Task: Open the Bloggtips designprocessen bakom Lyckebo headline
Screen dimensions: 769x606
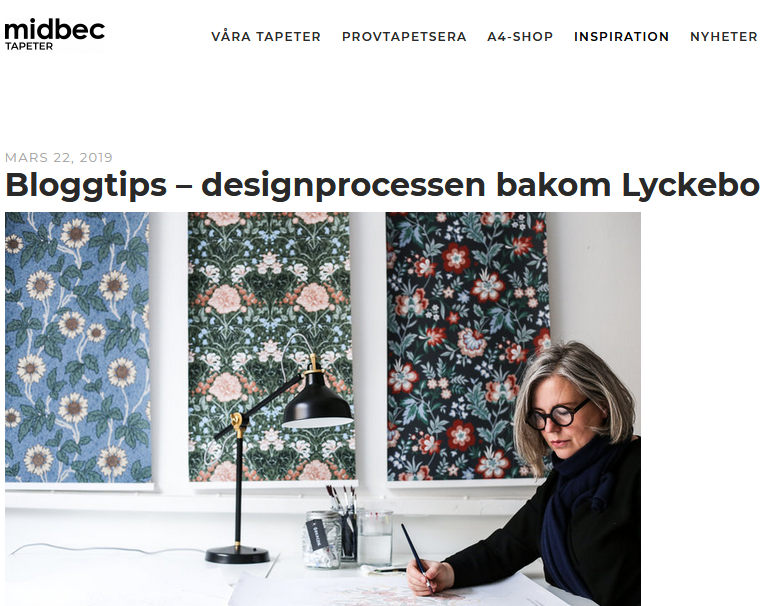Action: (382, 185)
